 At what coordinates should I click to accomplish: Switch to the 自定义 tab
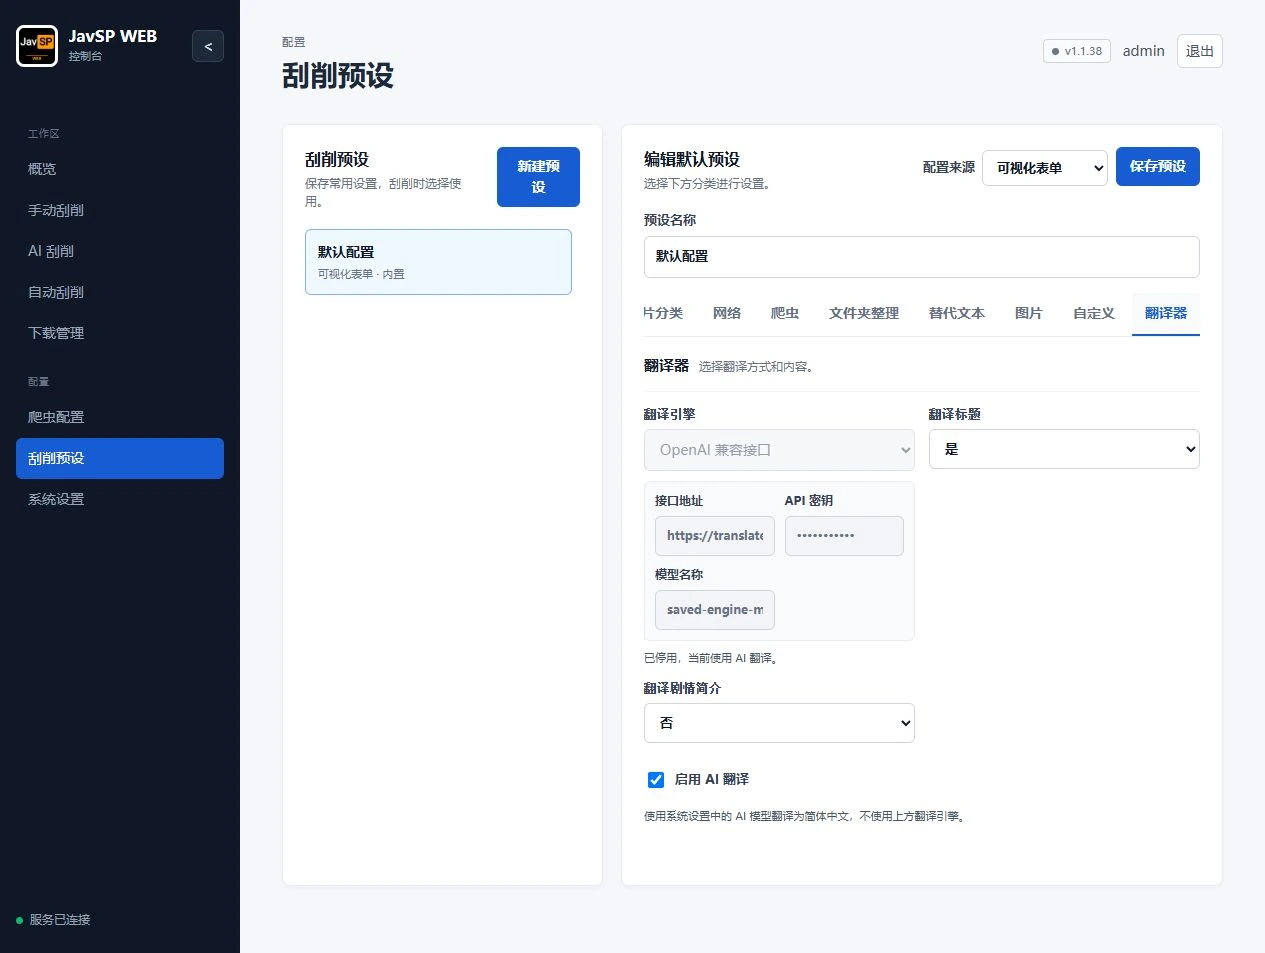pyautogui.click(x=1094, y=313)
